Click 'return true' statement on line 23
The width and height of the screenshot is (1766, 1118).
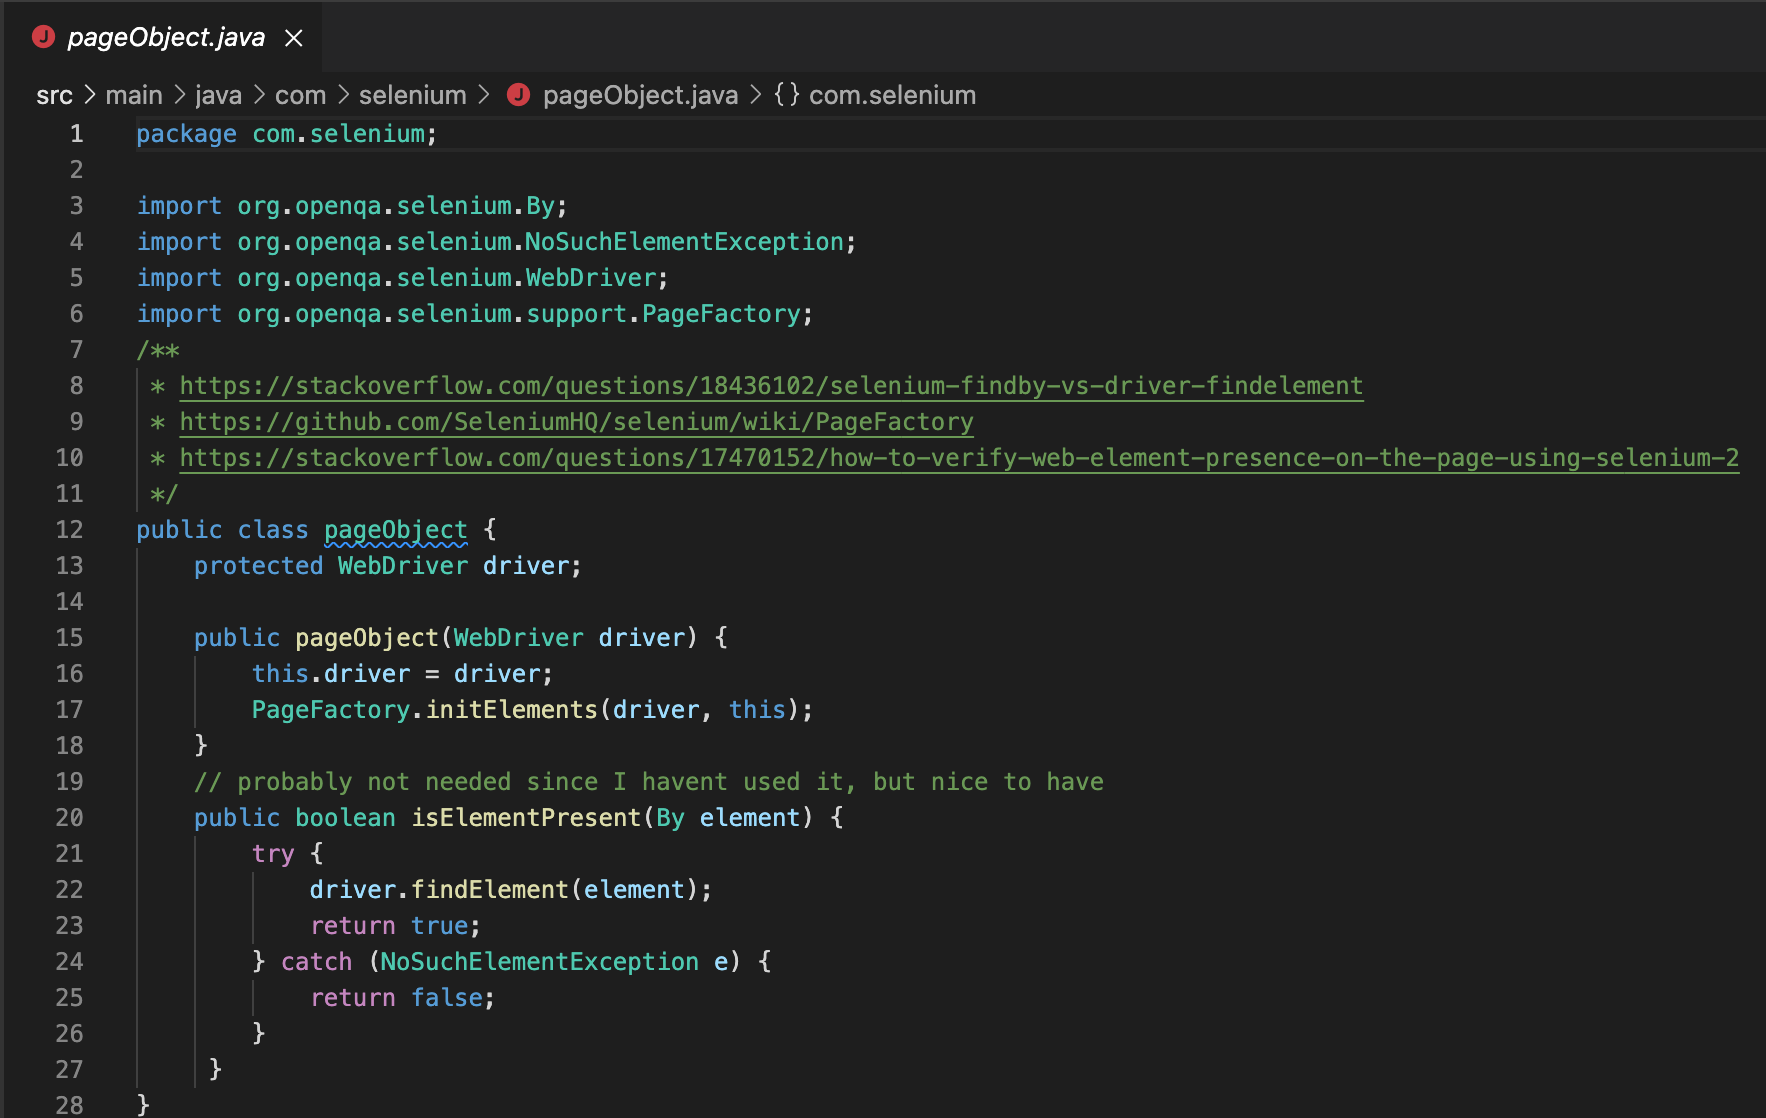tap(395, 926)
